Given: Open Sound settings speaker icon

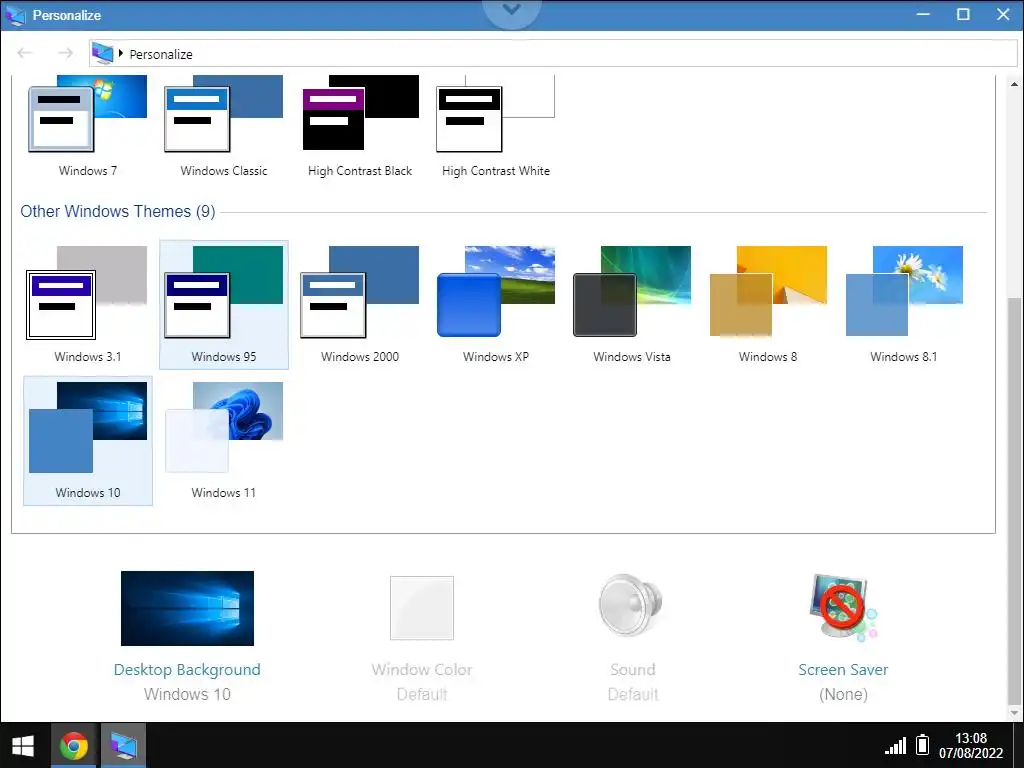Looking at the screenshot, I should pyautogui.click(x=631, y=605).
